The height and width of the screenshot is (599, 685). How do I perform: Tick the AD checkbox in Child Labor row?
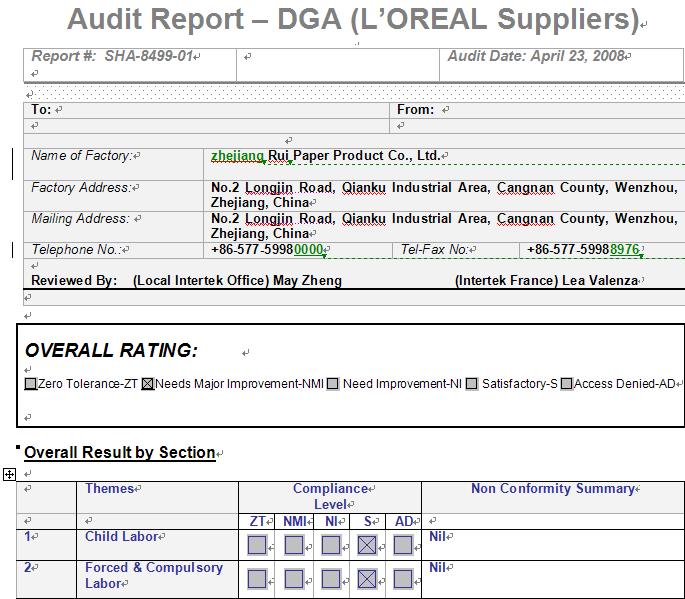pos(403,545)
